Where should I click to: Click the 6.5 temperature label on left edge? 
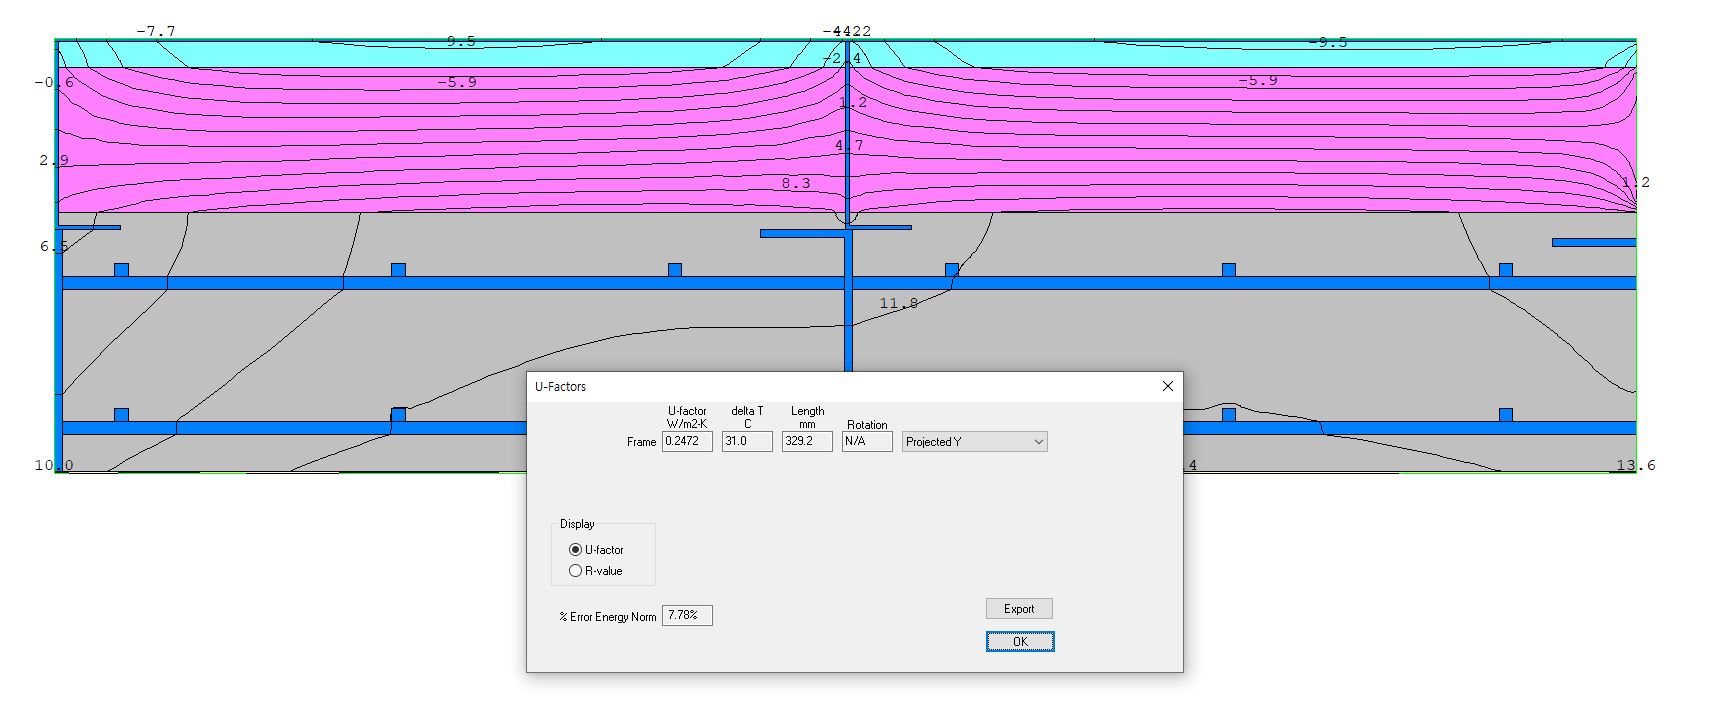[x=54, y=246]
